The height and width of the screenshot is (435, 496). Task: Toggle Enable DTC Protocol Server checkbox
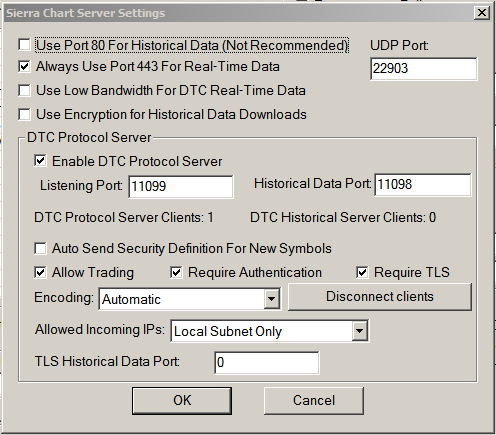pyautogui.click(x=40, y=161)
